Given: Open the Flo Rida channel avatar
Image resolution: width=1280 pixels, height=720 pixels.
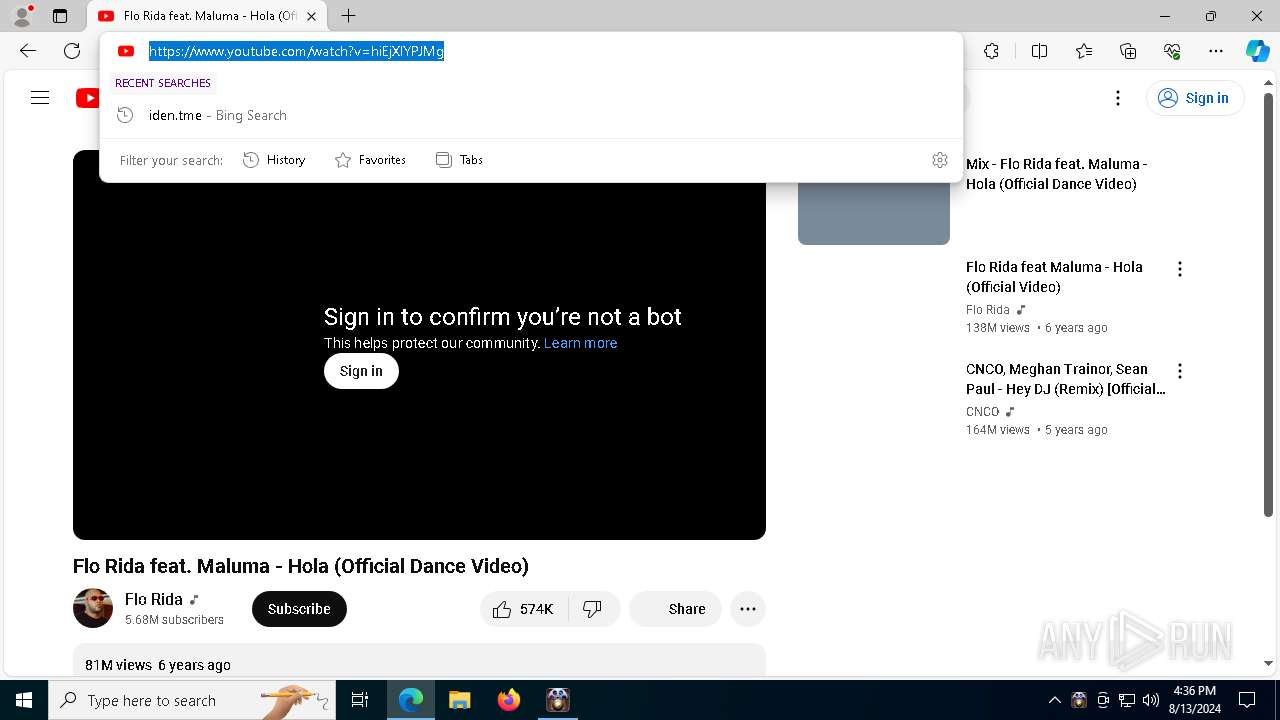Looking at the screenshot, I should (x=93, y=608).
